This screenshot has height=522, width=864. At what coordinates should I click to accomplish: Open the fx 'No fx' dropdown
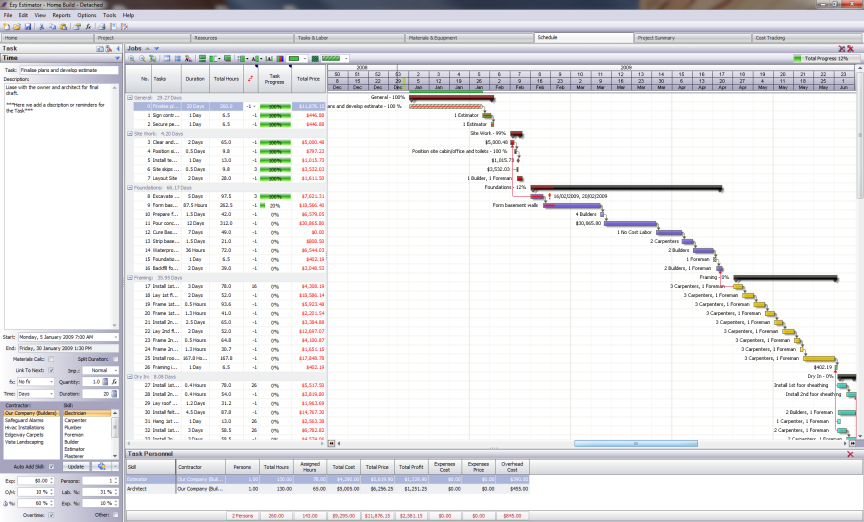[x=51, y=381]
